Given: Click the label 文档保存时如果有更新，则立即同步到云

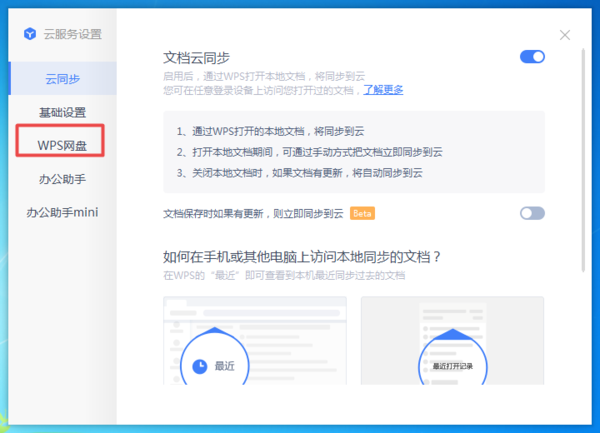Looking at the screenshot, I should click(x=253, y=213).
